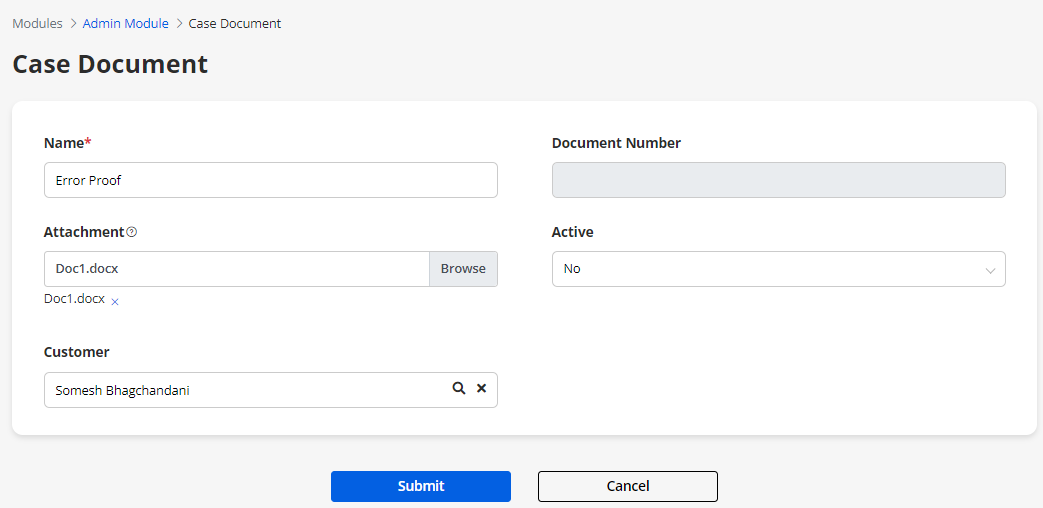1043x508 pixels.
Task: Click the Customer search magnifier icon
Action: tap(459, 389)
